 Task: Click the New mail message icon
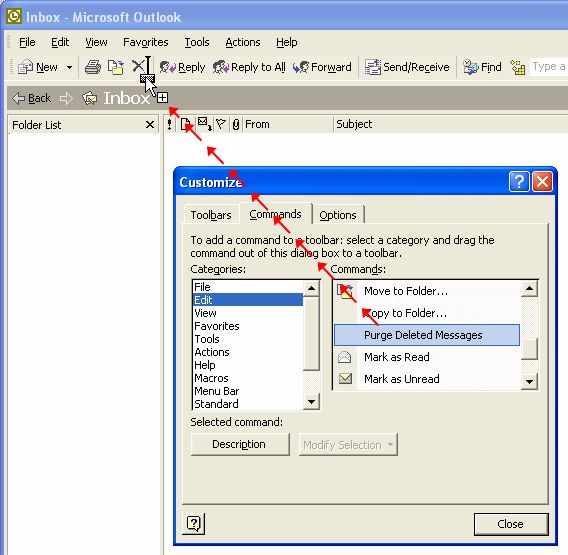tap(25, 67)
